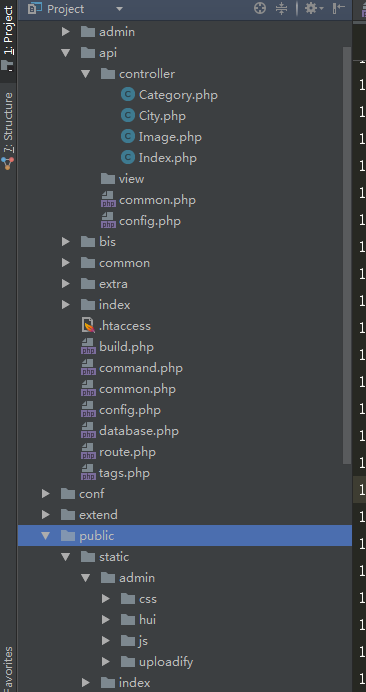
Task: Click the City.php class icon
Action: [x=128, y=116]
